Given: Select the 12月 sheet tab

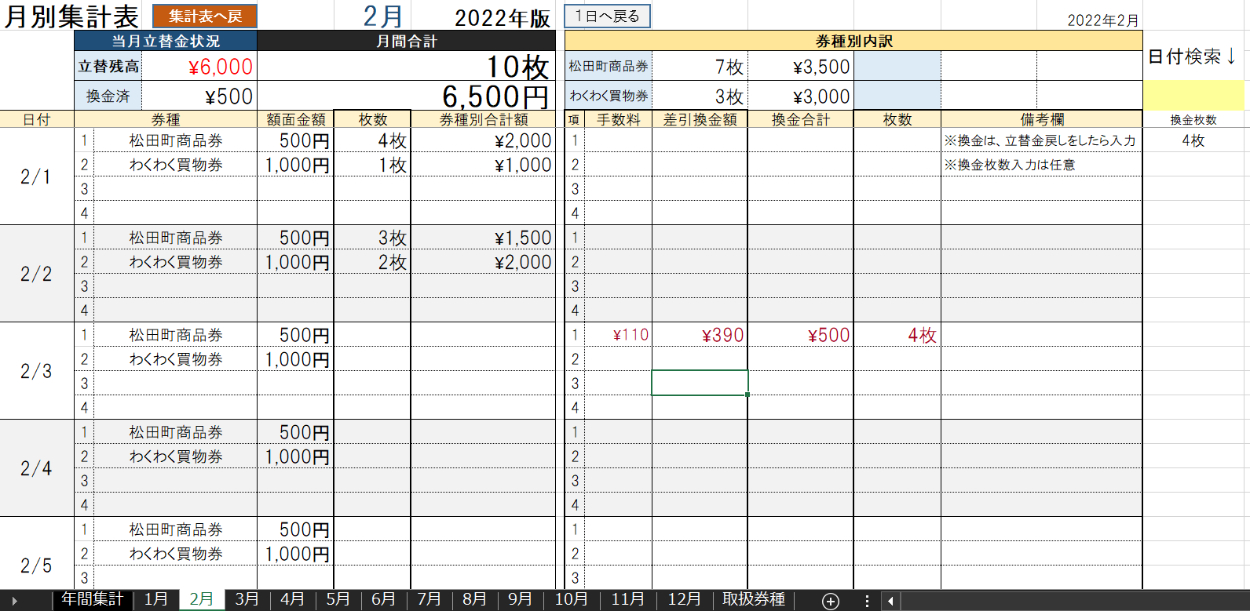Looking at the screenshot, I should point(684,600).
